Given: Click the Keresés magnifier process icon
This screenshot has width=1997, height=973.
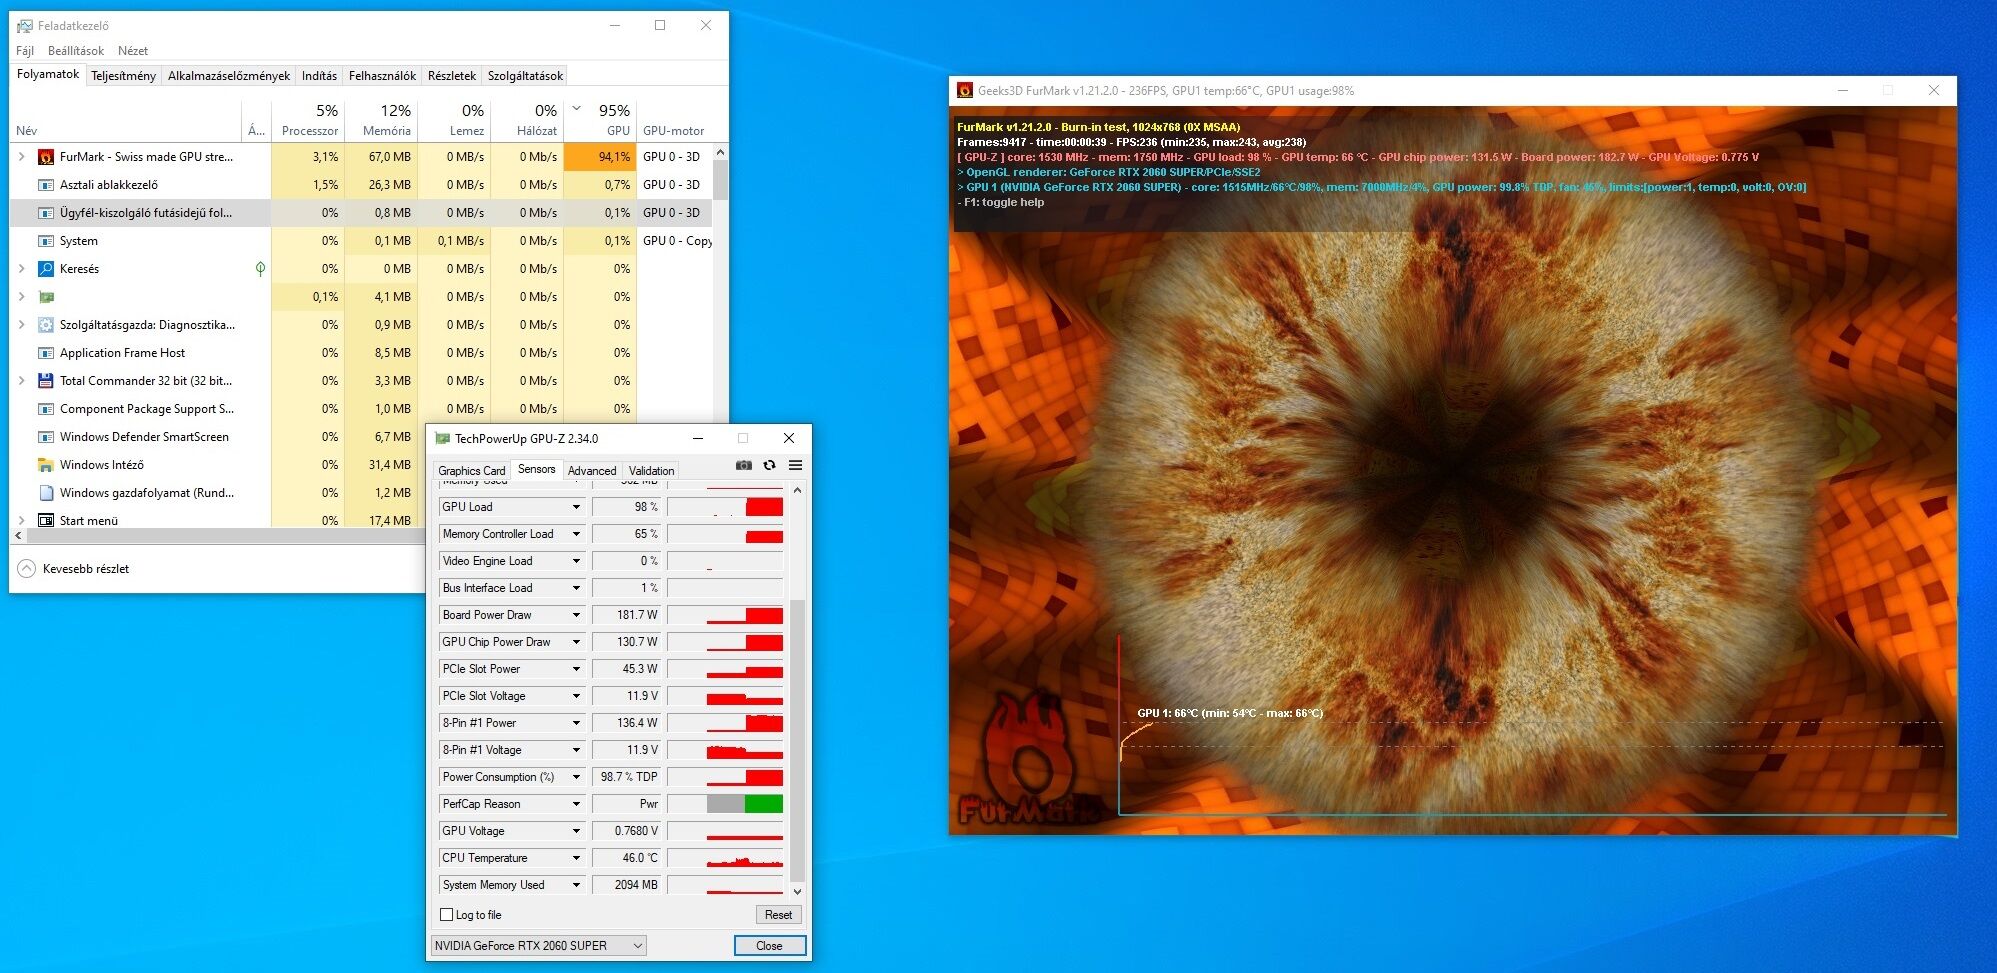Looking at the screenshot, I should click(x=45, y=269).
